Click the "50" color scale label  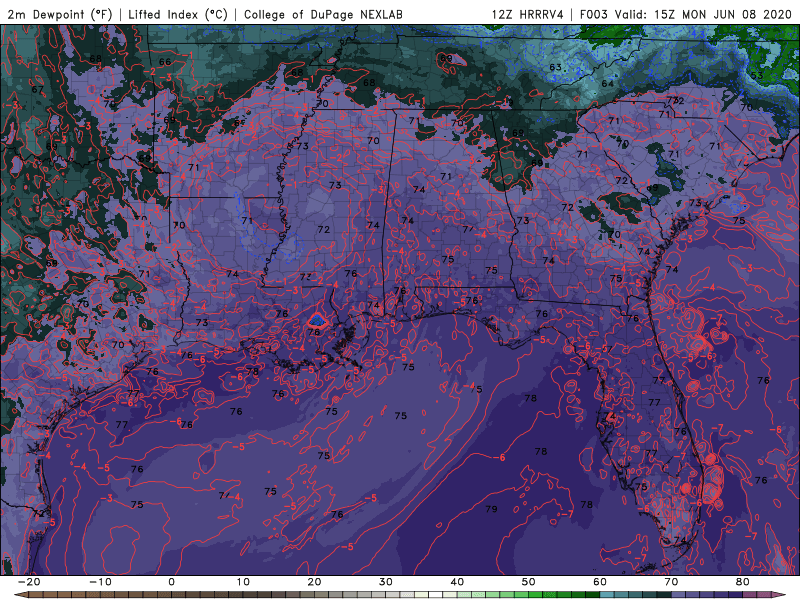tap(529, 582)
